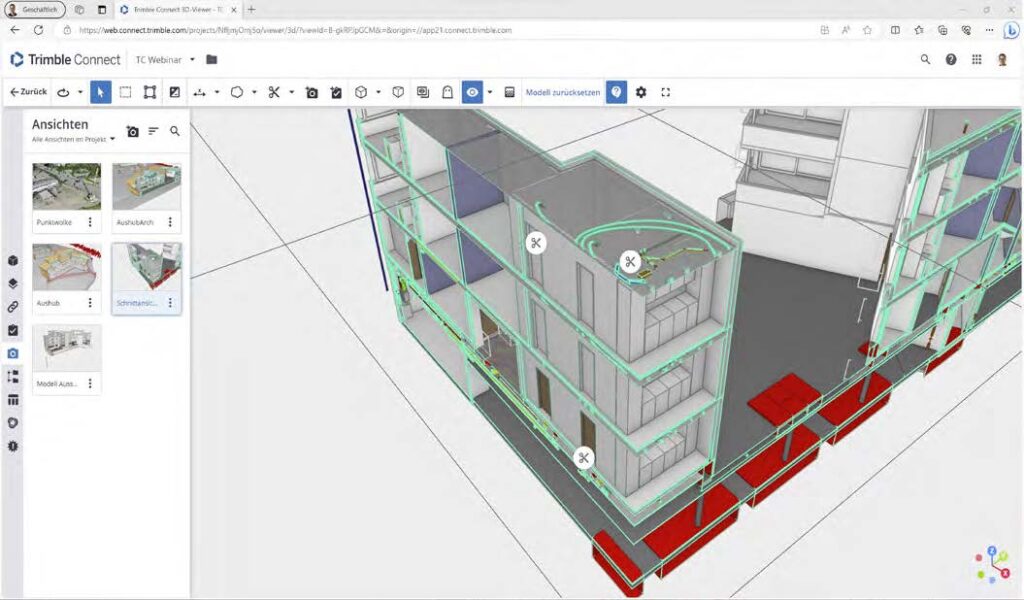Select the arrow selection tool

[100, 92]
